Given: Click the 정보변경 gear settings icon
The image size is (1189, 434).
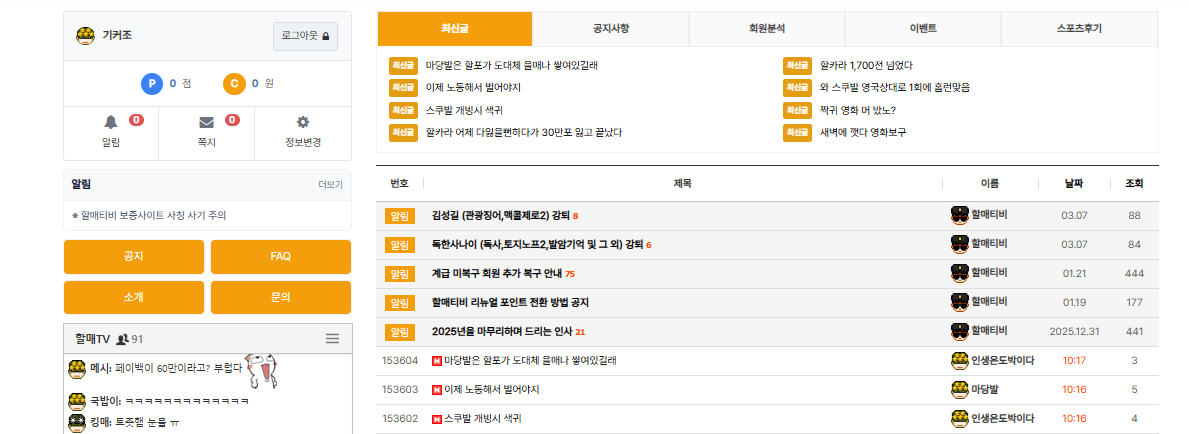Looking at the screenshot, I should pos(303,122).
